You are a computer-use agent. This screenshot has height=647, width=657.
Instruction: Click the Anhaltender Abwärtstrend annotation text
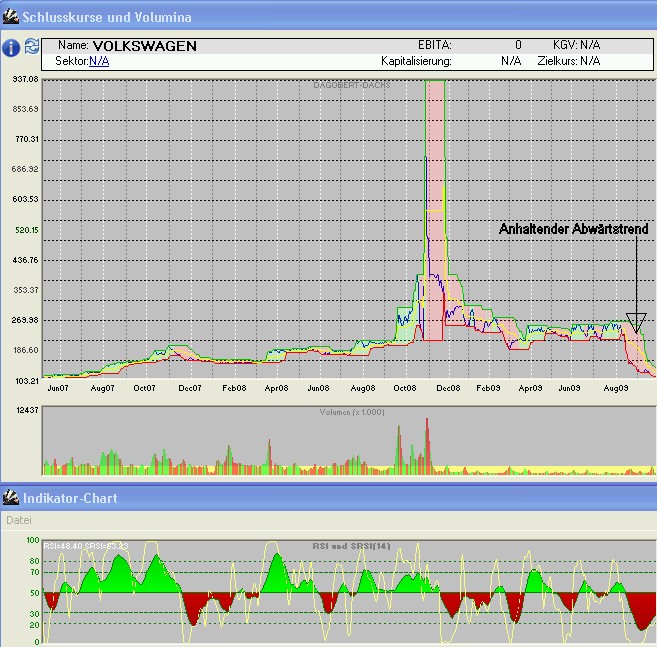(573, 229)
